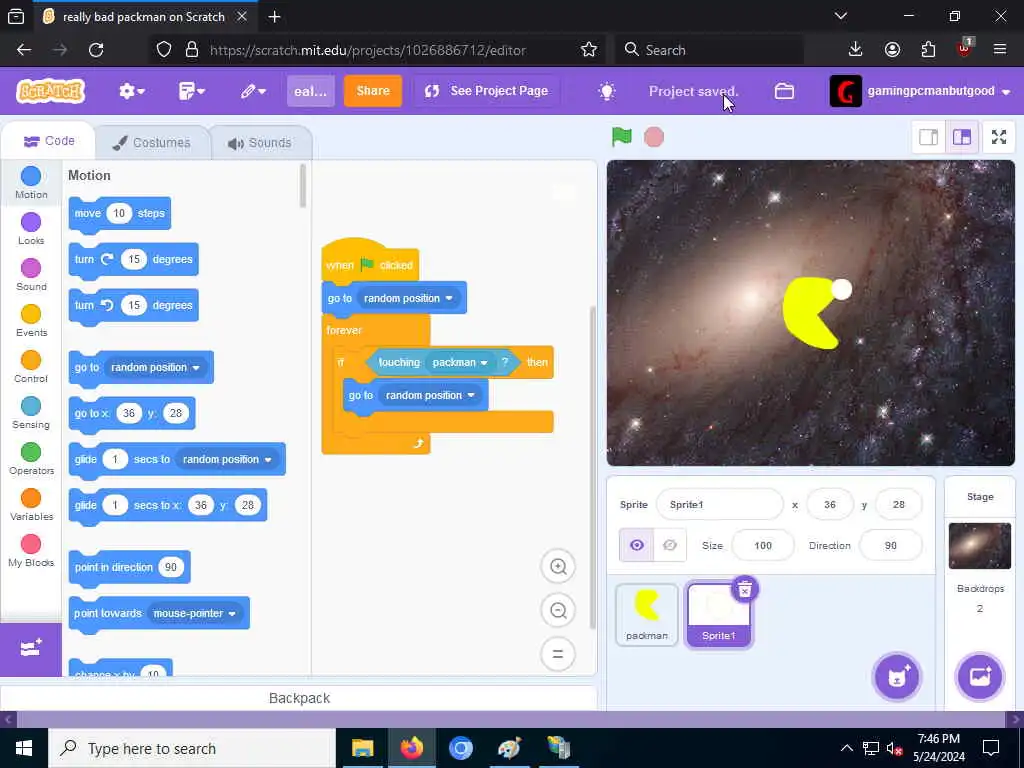
Task: Click the sprite Direction field
Action: (891, 545)
